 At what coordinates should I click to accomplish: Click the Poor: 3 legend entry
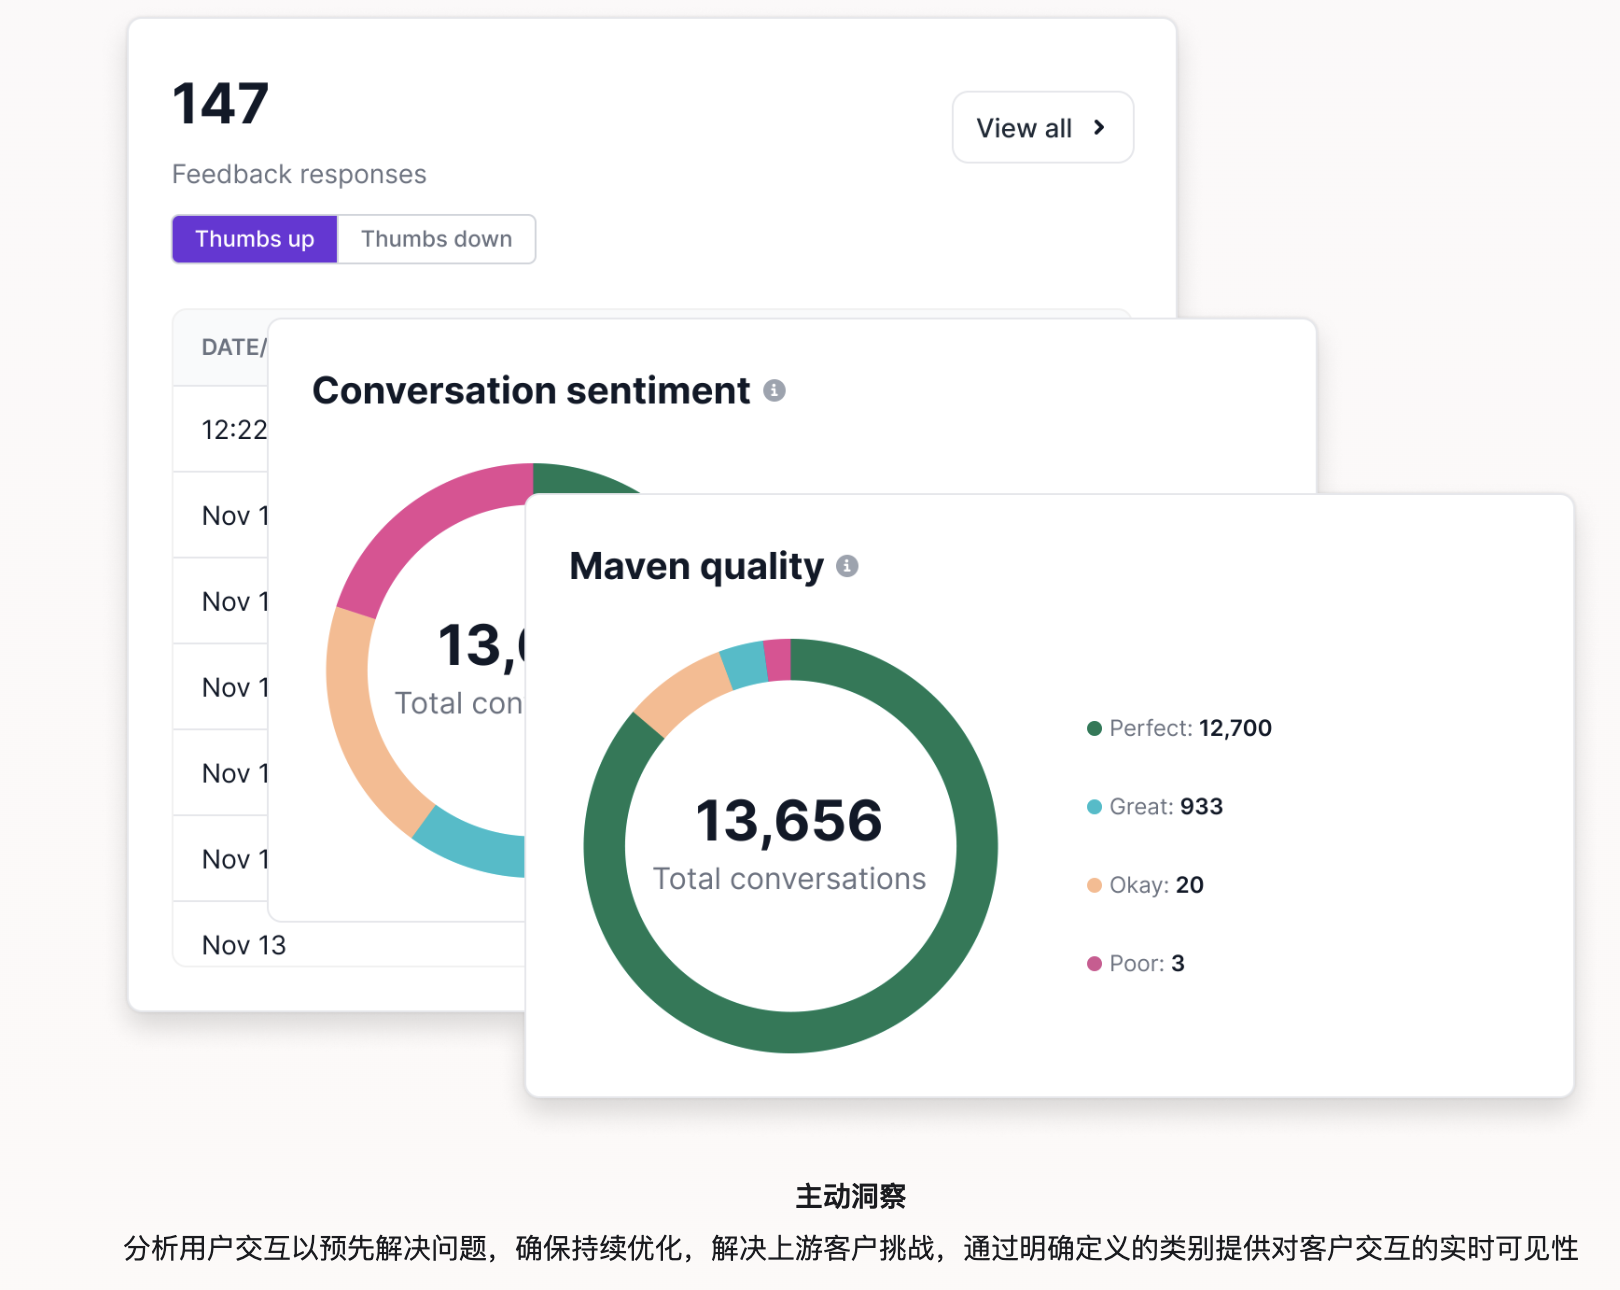(1135, 963)
